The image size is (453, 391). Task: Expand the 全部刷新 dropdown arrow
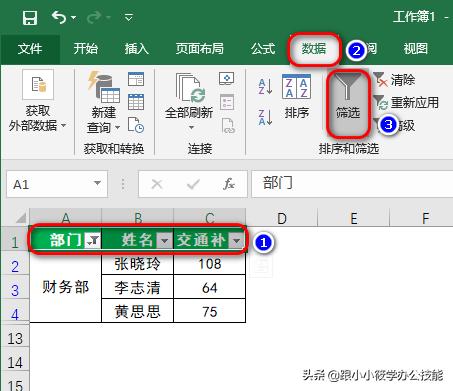[191, 128]
